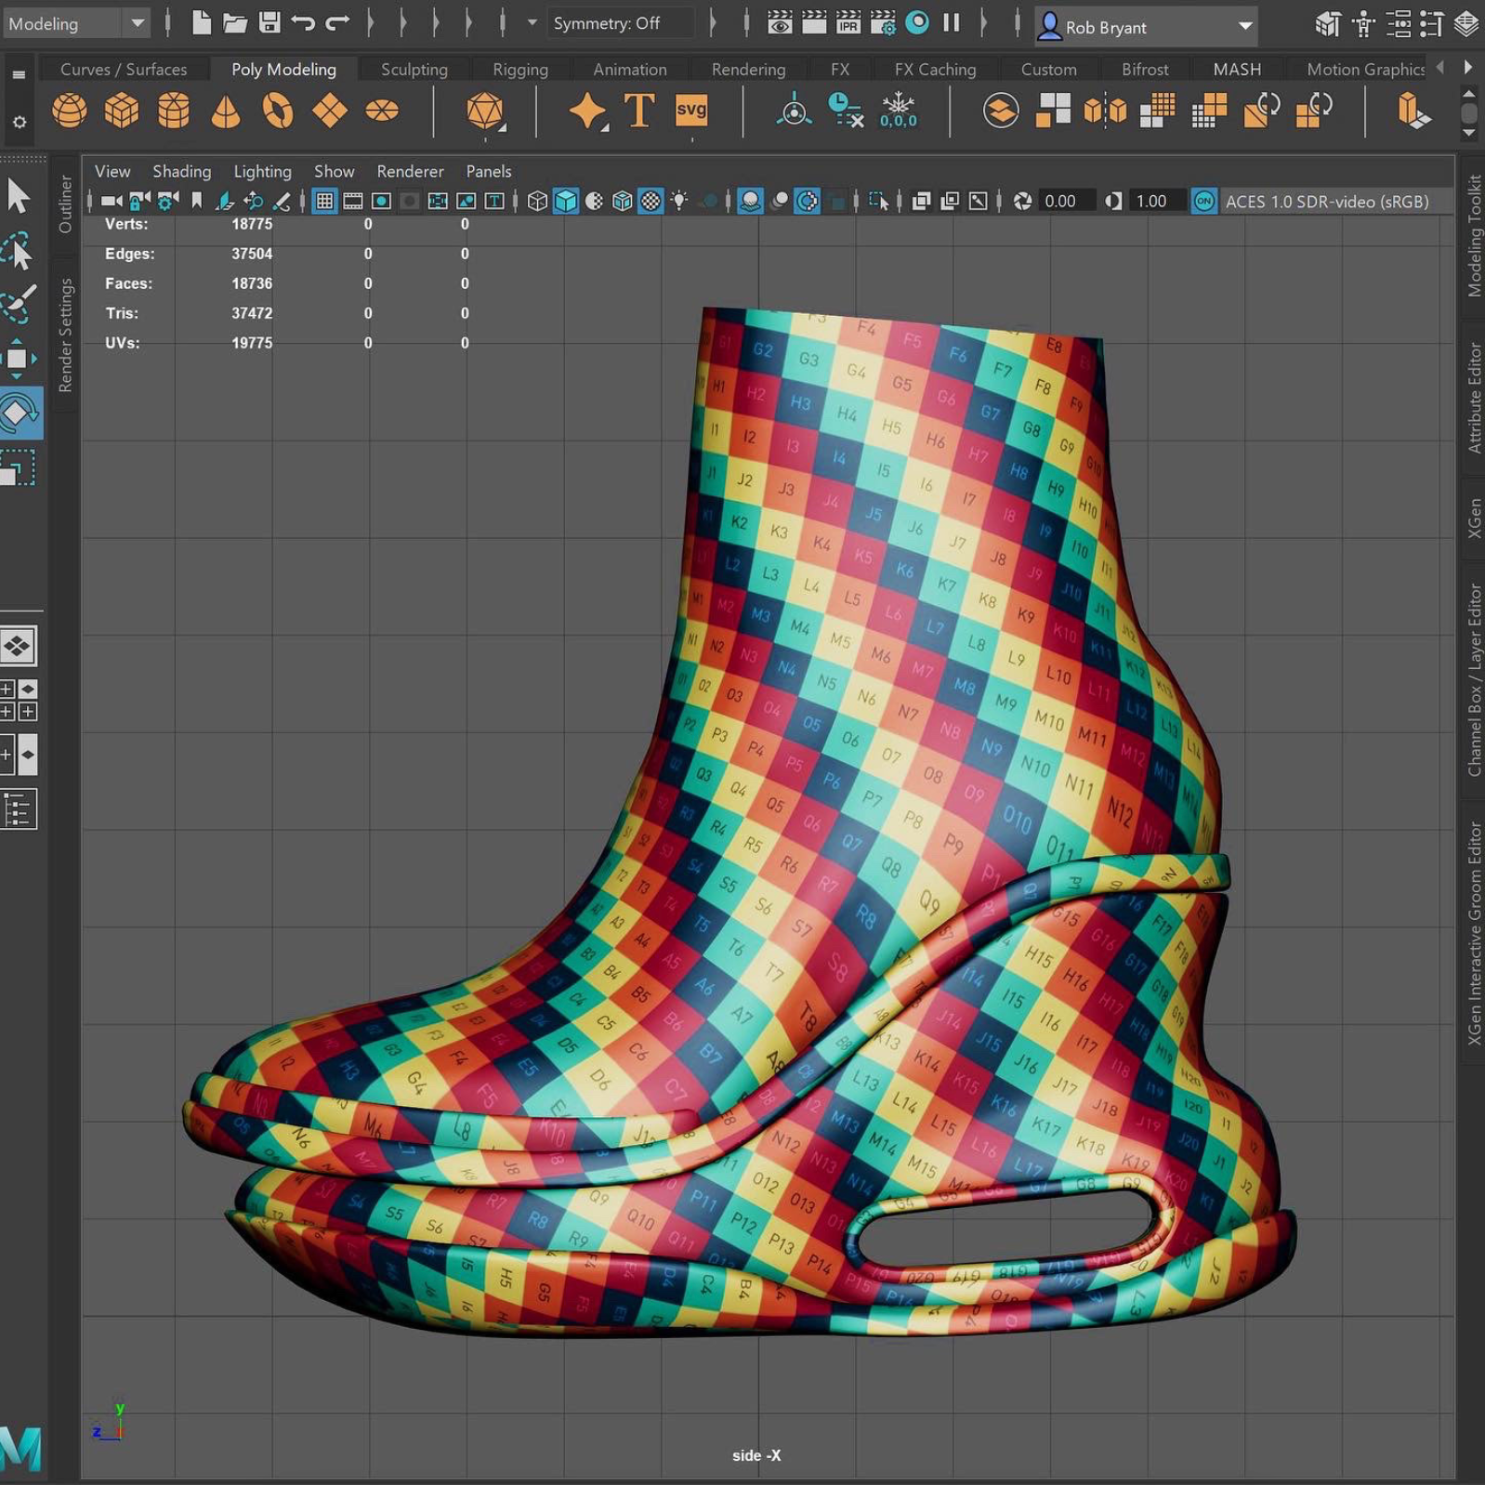Toggle use all lights bulb icon
The height and width of the screenshot is (1485, 1485).
(679, 202)
